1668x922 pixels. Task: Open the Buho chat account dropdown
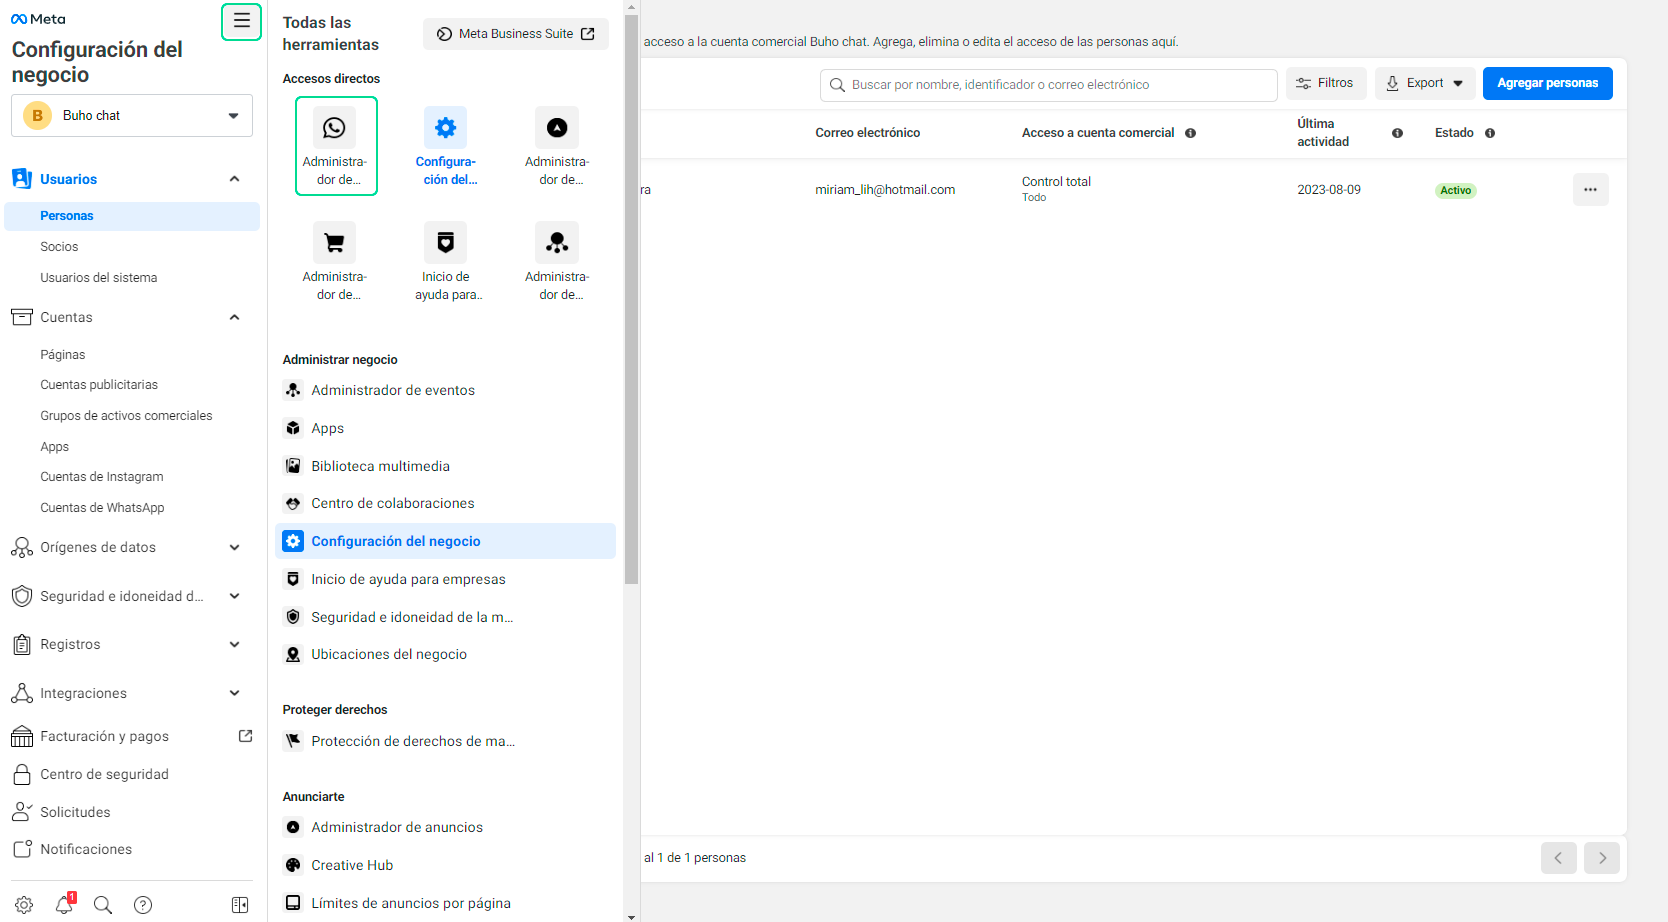tap(132, 116)
